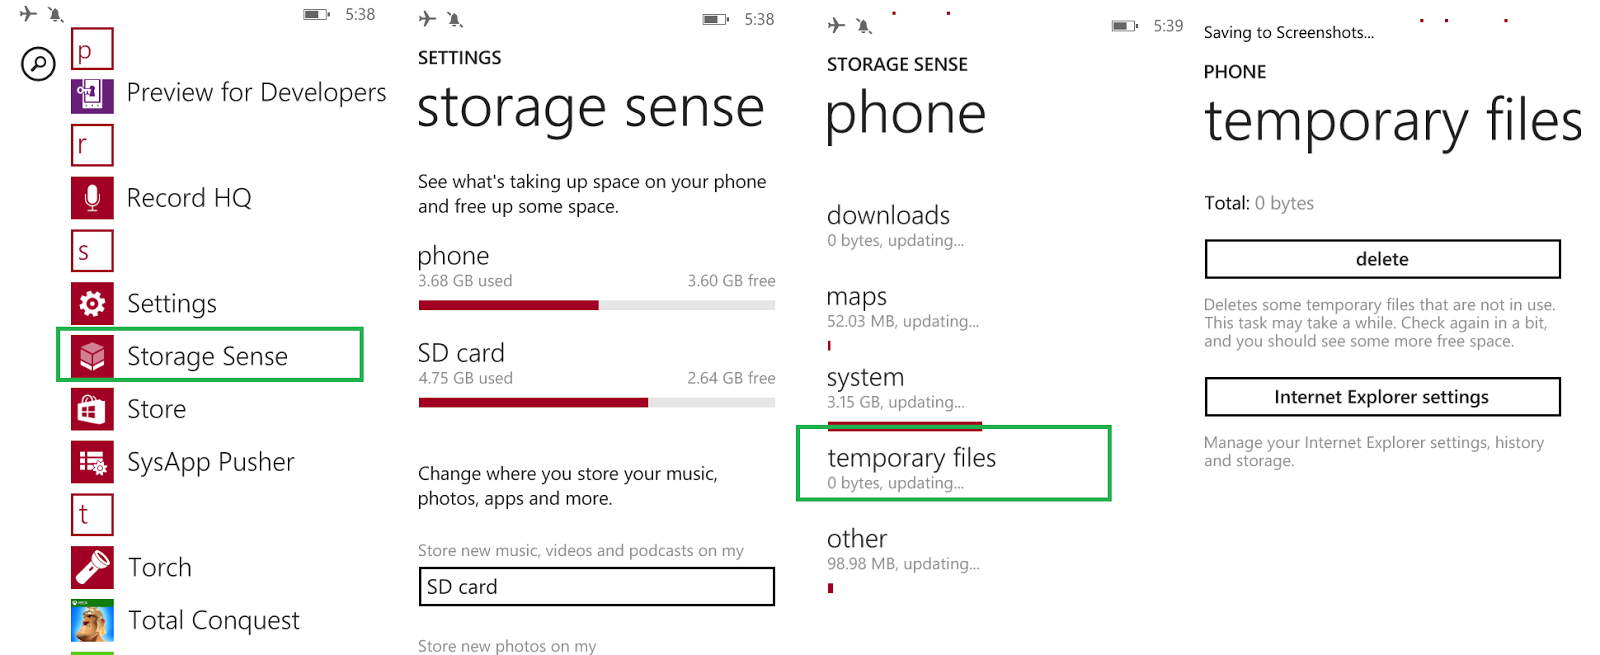The image size is (1600, 655).
Task: Tap the phone storage usage bar
Action: coord(596,305)
